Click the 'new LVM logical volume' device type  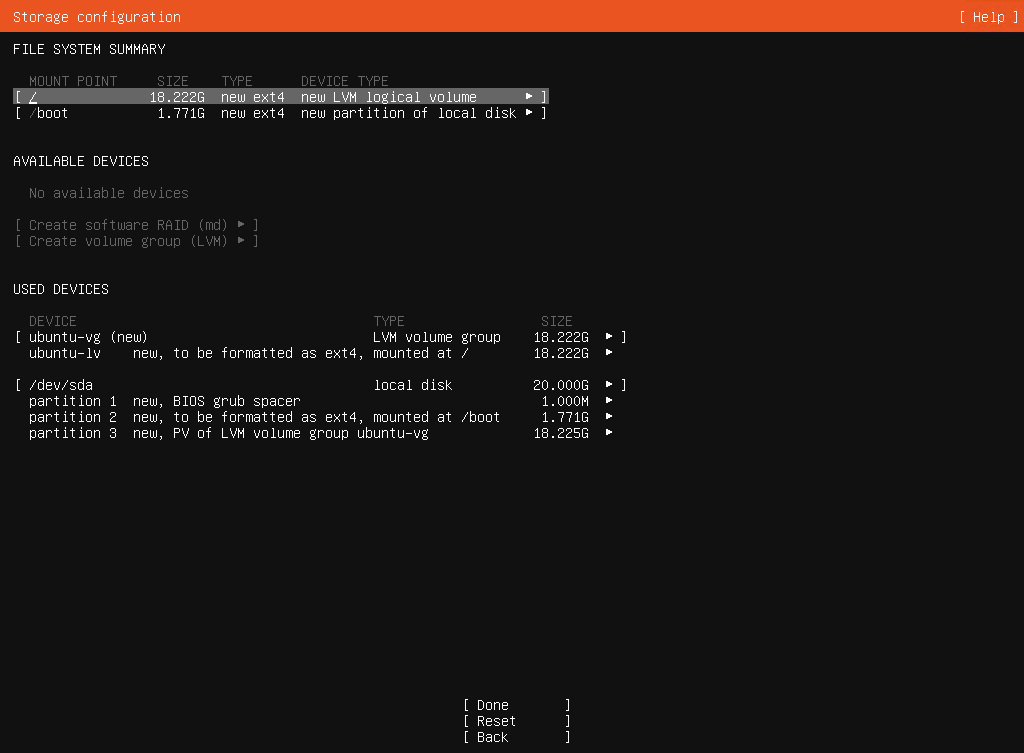(x=389, y=97)
